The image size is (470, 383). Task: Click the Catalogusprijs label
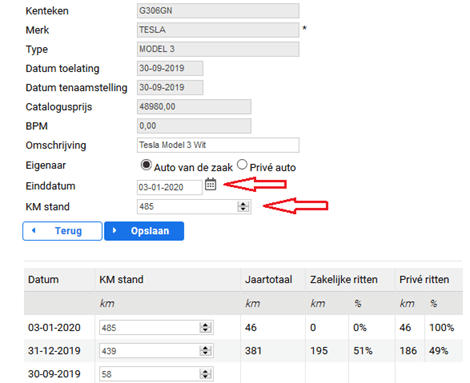coord(59,107)
